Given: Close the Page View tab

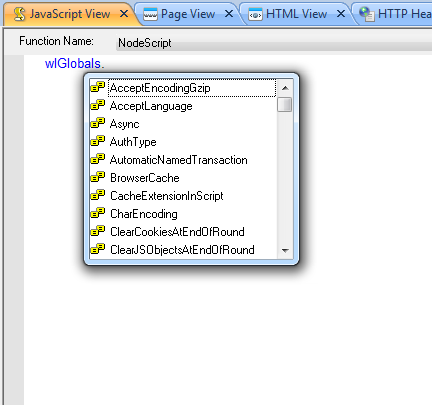Looking at the screenshot, I should pos(229,14).
